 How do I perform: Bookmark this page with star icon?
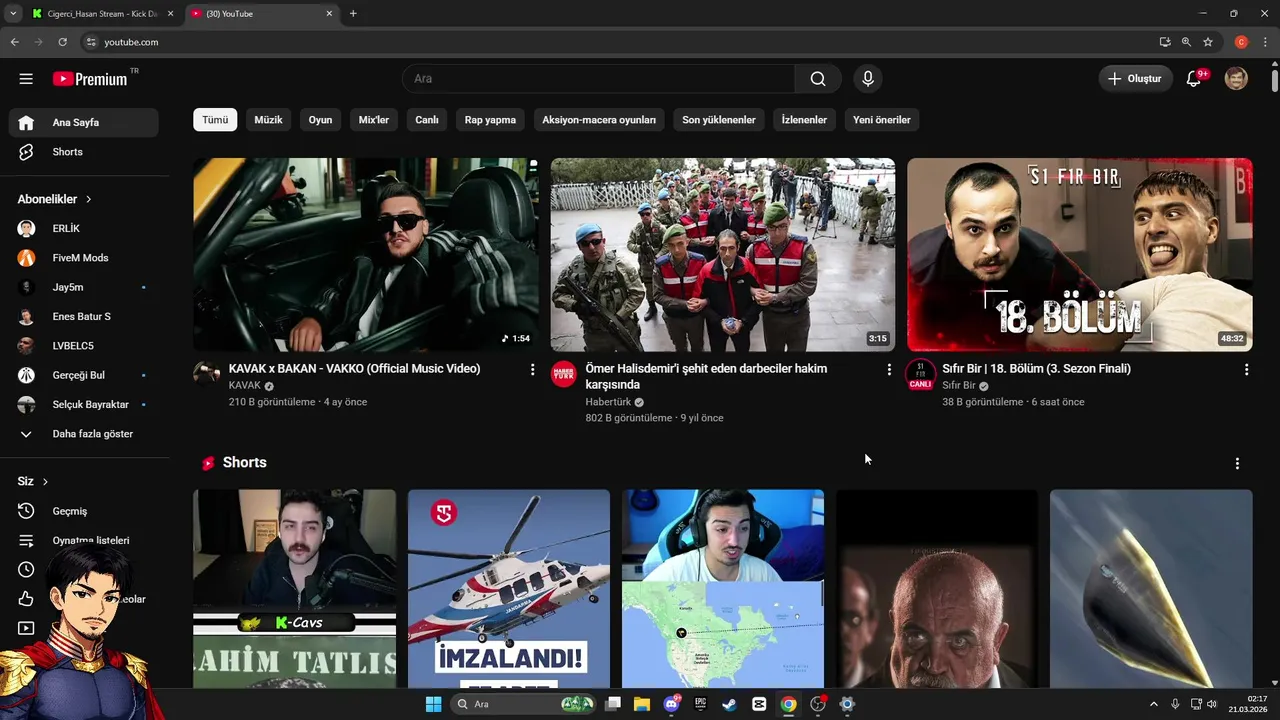1208,42
